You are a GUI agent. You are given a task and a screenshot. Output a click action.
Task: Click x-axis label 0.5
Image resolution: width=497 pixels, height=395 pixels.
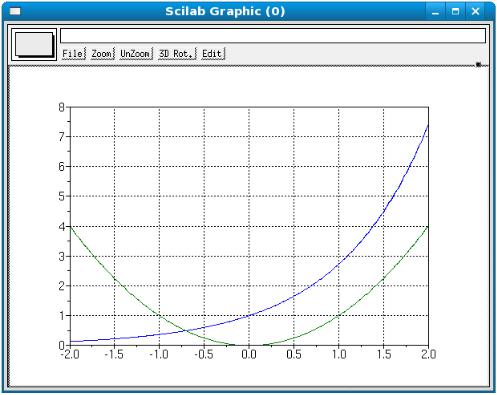(x=294, y=354)
